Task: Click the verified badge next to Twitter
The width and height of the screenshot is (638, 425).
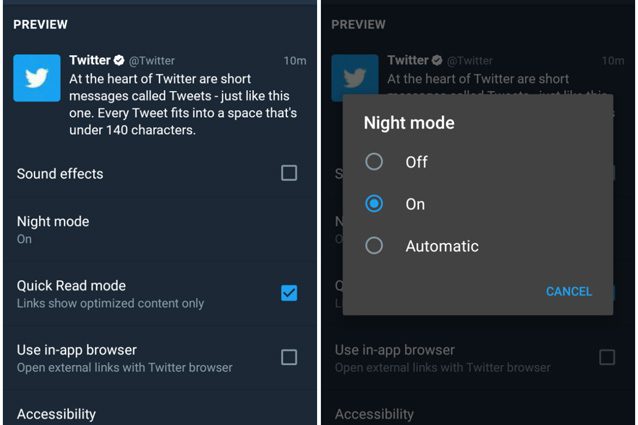Action: tap(119, 60)
